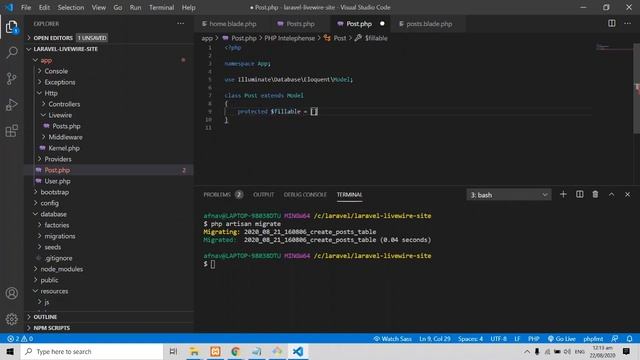
Task: Open the Selection menu
Action: click(x=71, y=7)
